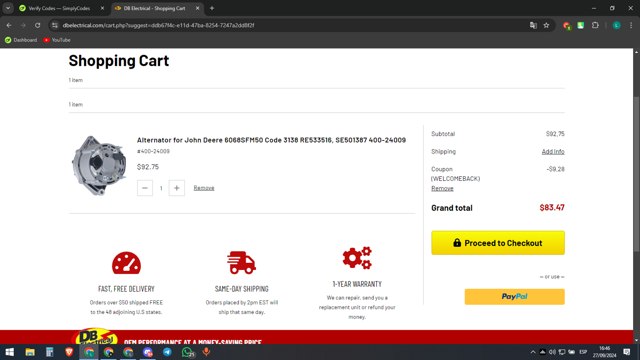
Task: Click the Shopping Cart page heading
Action: (x=119, y=60)
